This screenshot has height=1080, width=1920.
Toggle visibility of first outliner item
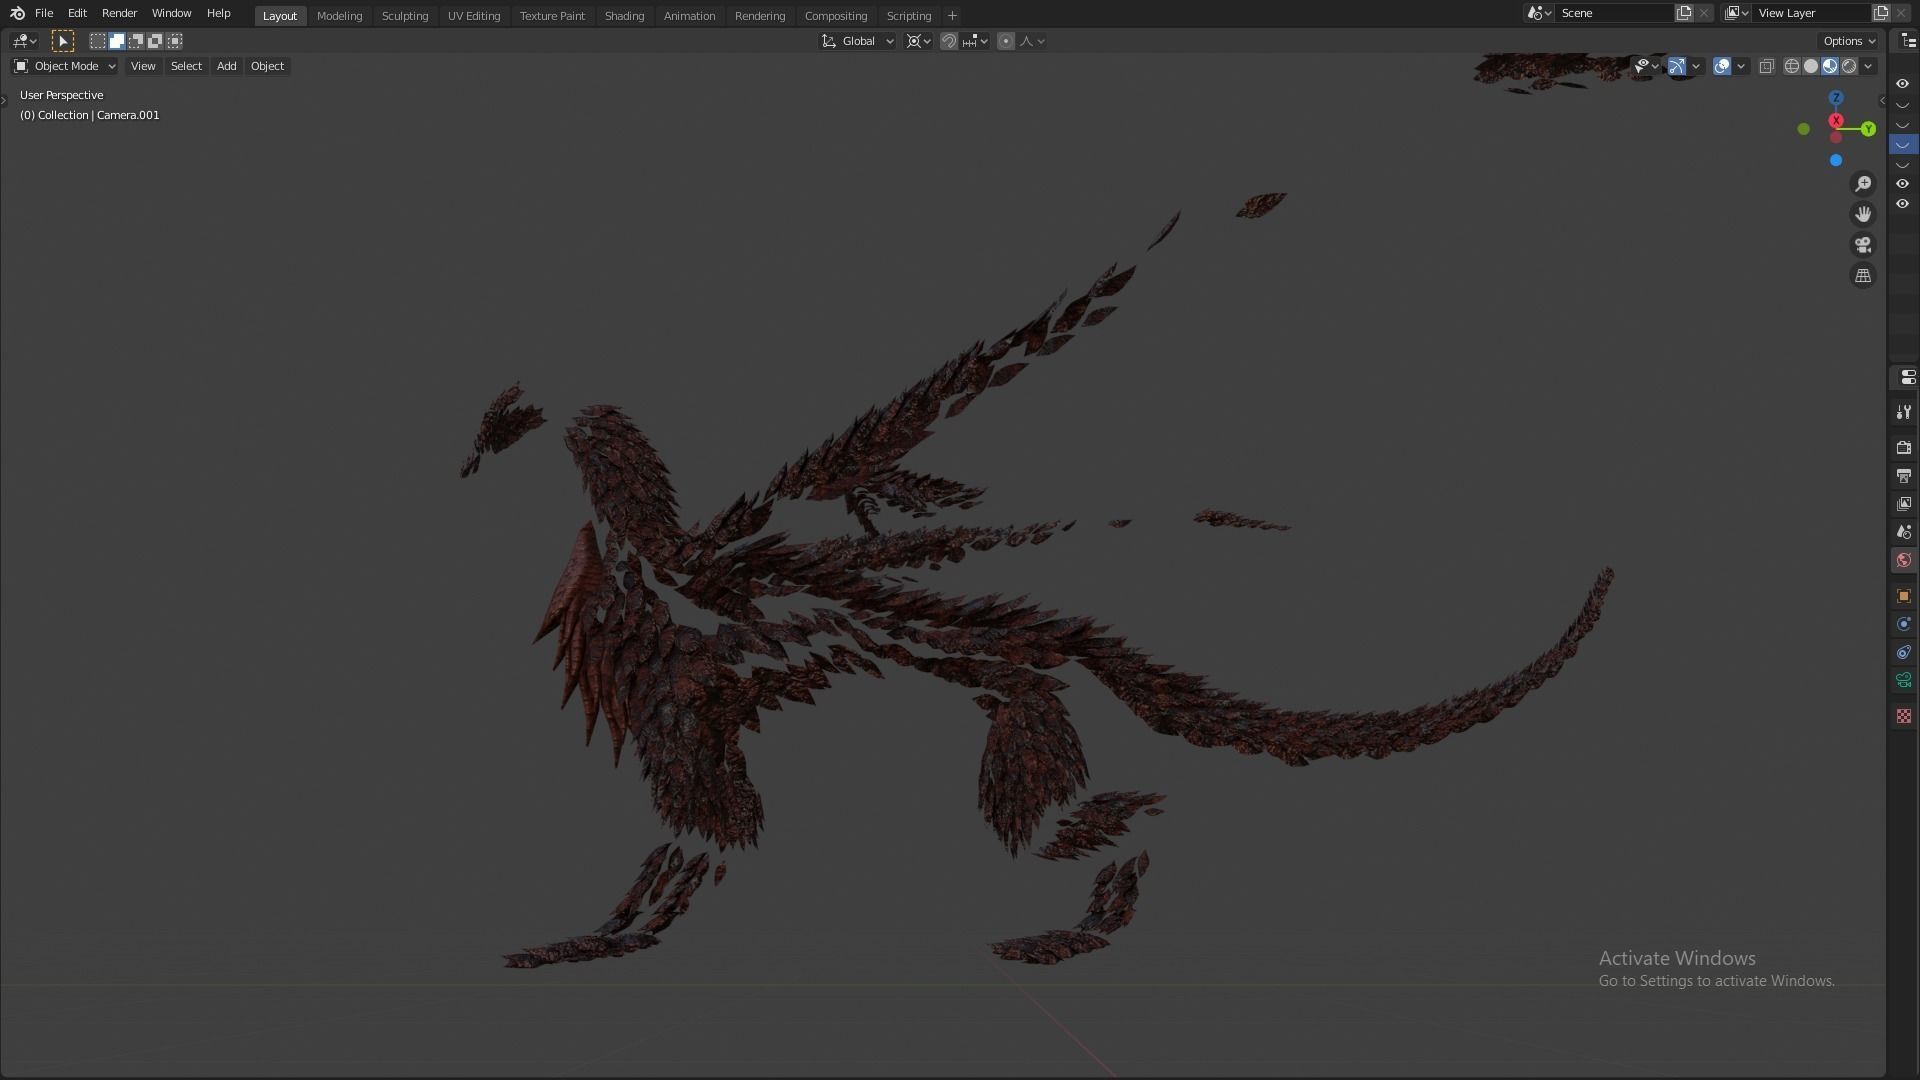coord(1902,84)
